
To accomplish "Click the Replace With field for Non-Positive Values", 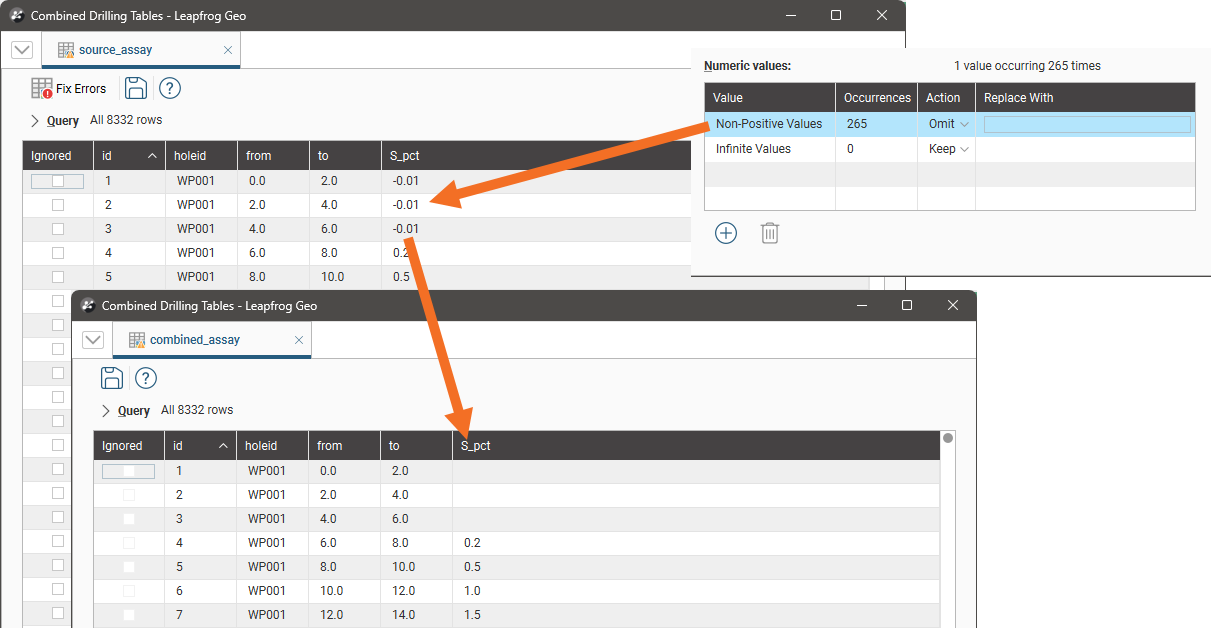I will [1087, 124].
